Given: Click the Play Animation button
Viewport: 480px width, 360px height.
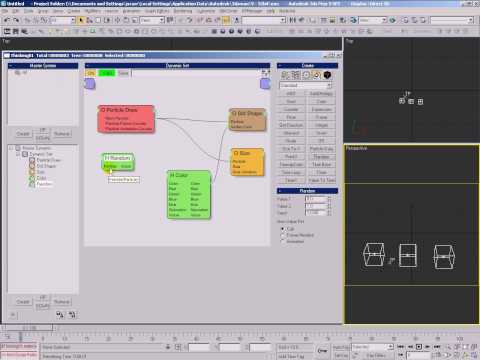Looking at the screenshot, I should (x=419, y=347).
